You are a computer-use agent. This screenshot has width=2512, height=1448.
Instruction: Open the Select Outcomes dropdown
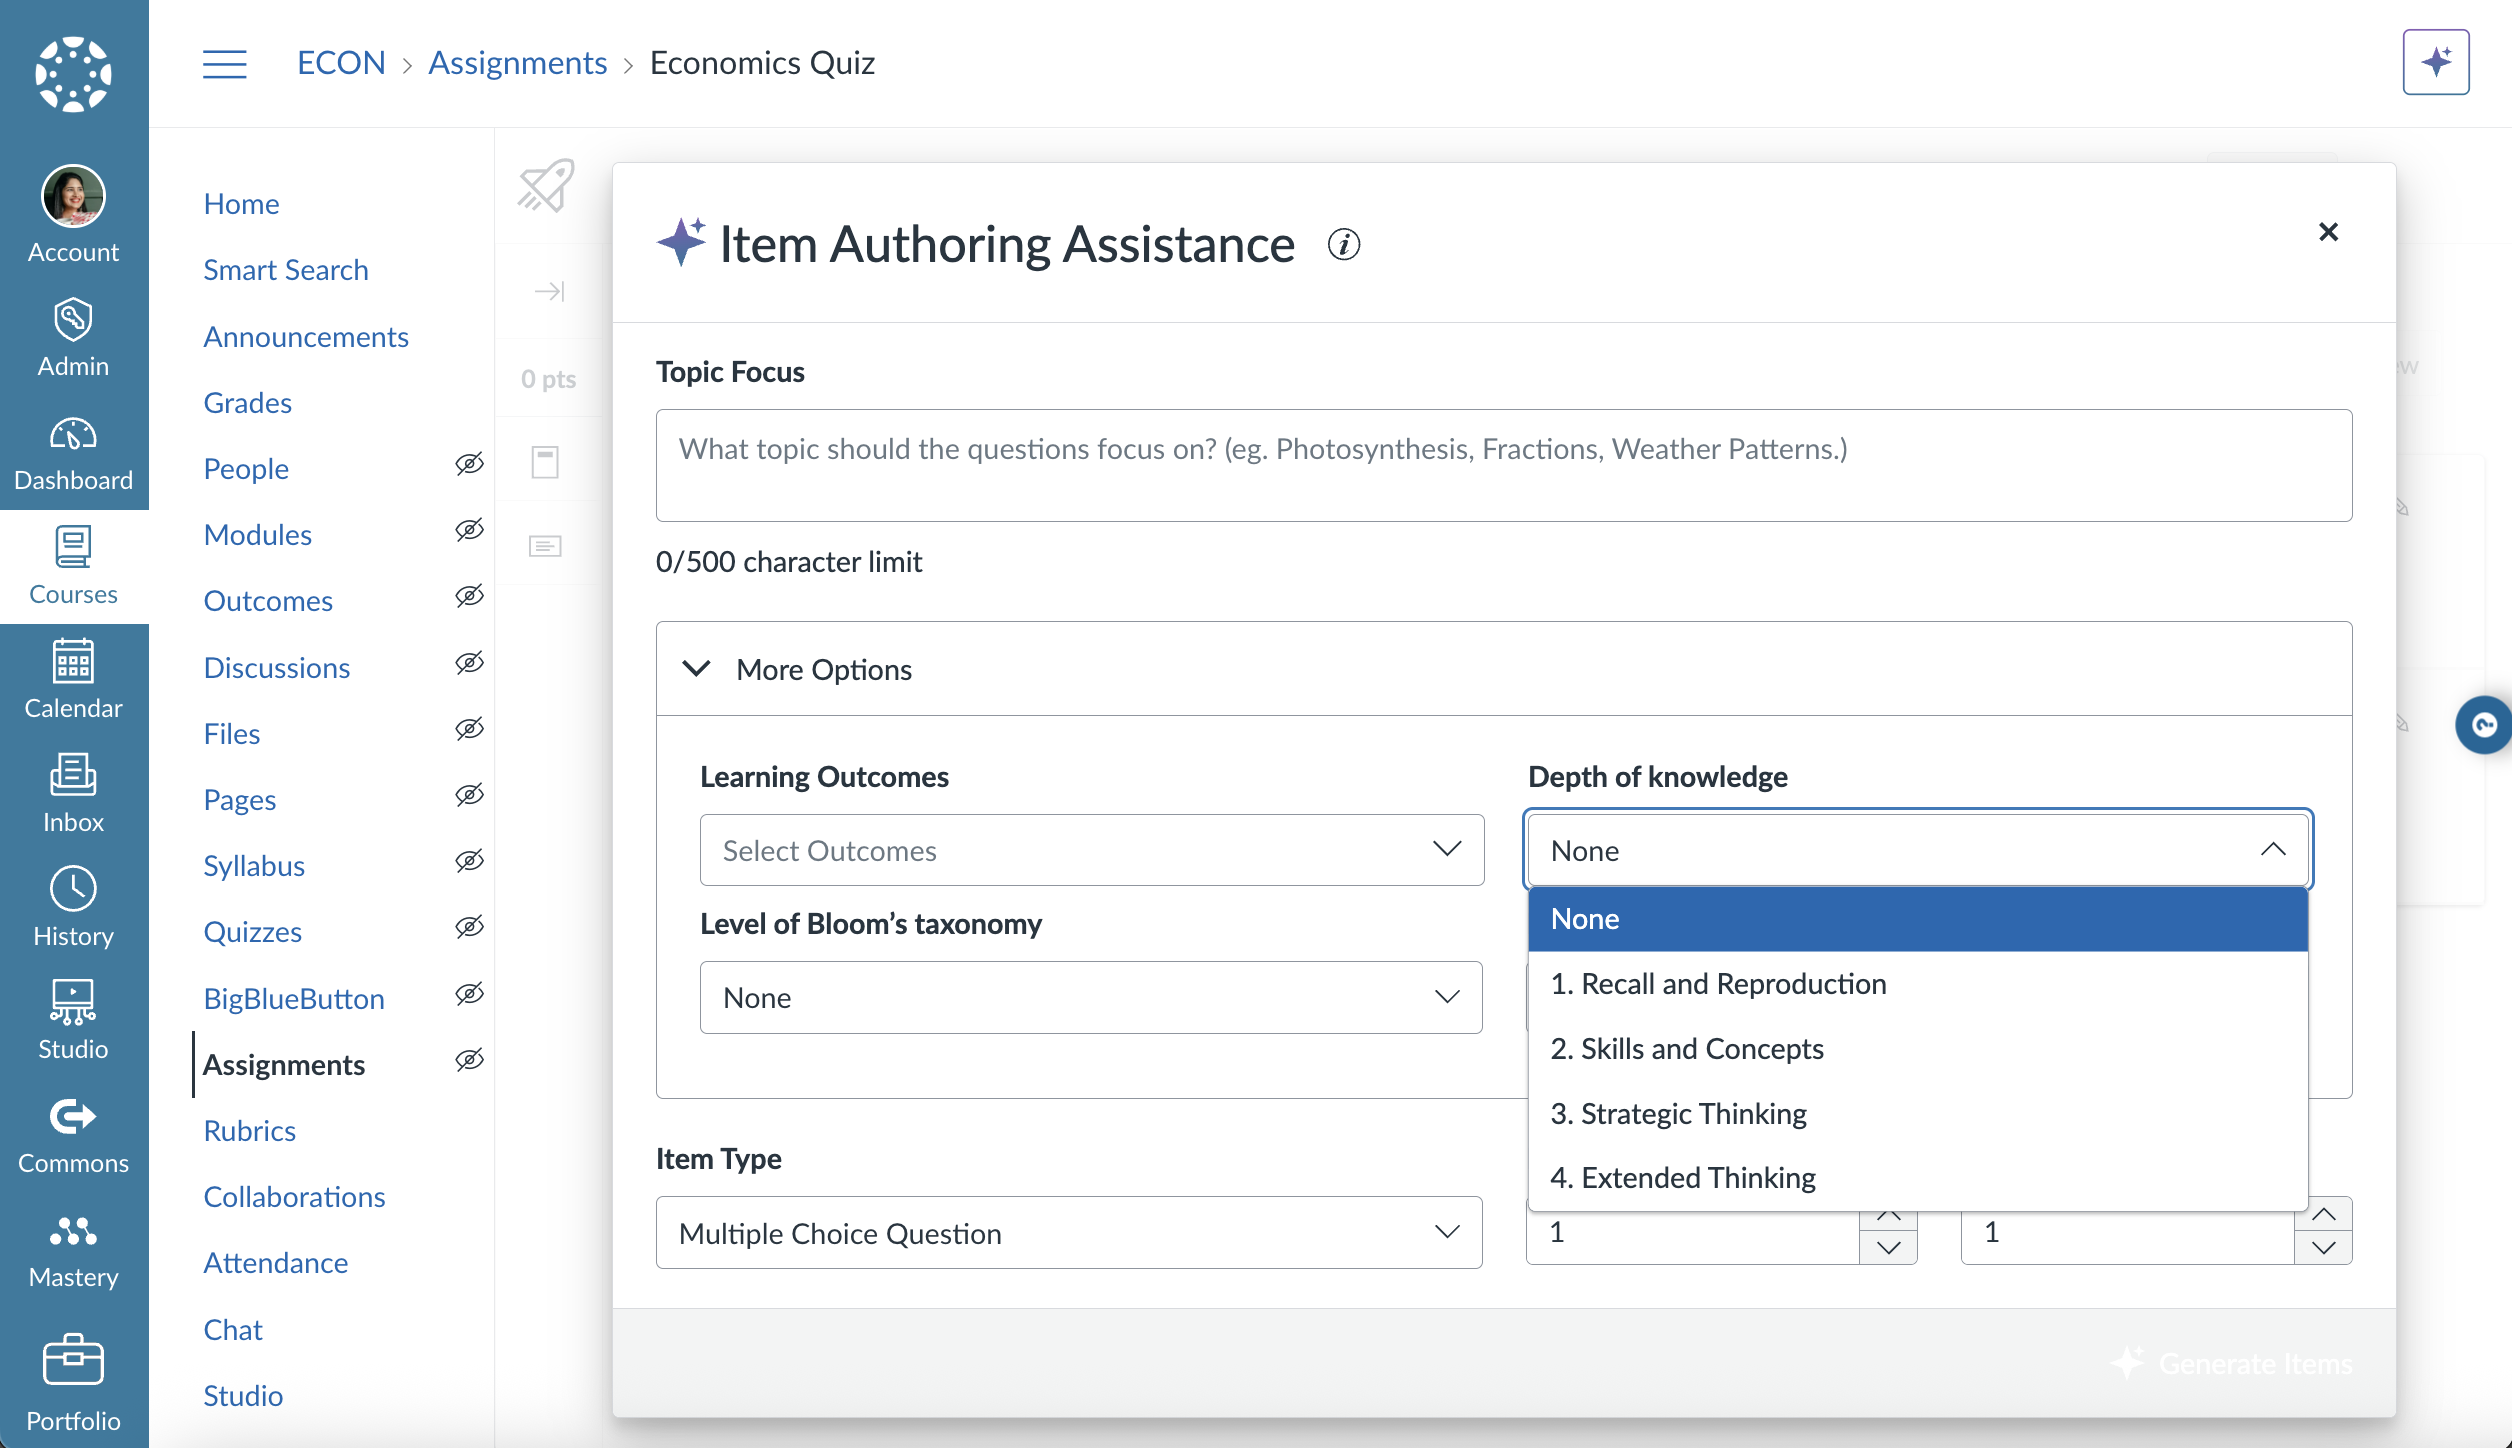pos(1091,849)
